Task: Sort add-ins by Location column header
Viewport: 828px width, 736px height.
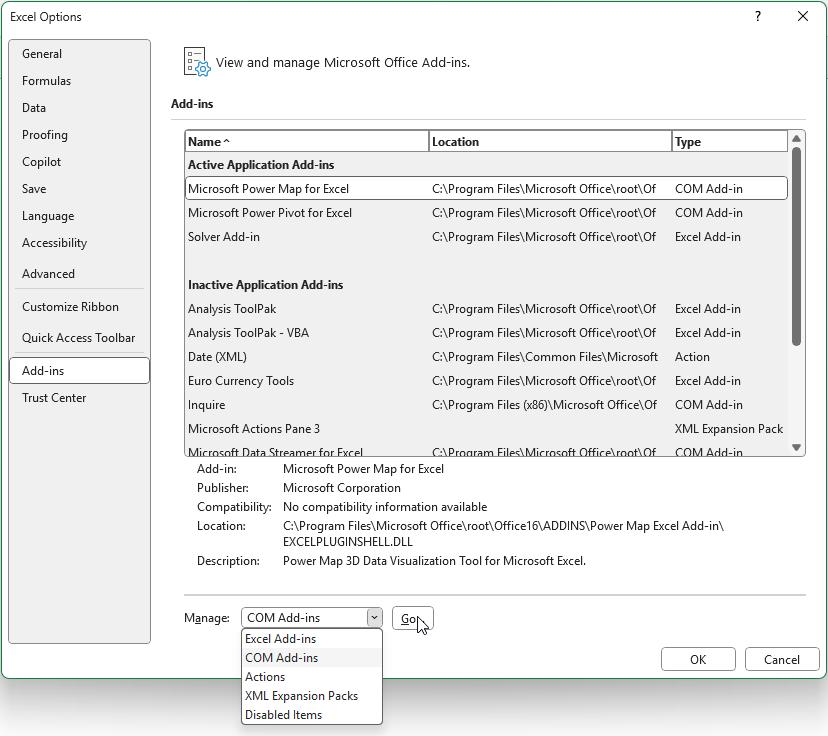Action: (550, 141)
